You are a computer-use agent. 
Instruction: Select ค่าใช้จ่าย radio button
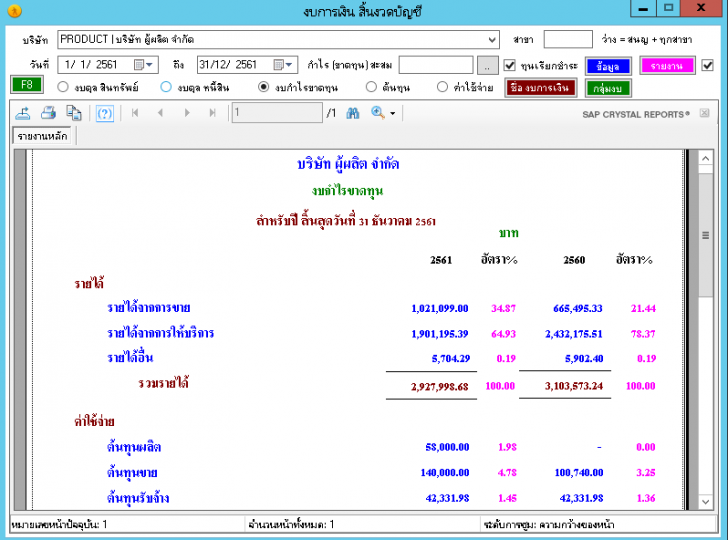coord(442,87)
